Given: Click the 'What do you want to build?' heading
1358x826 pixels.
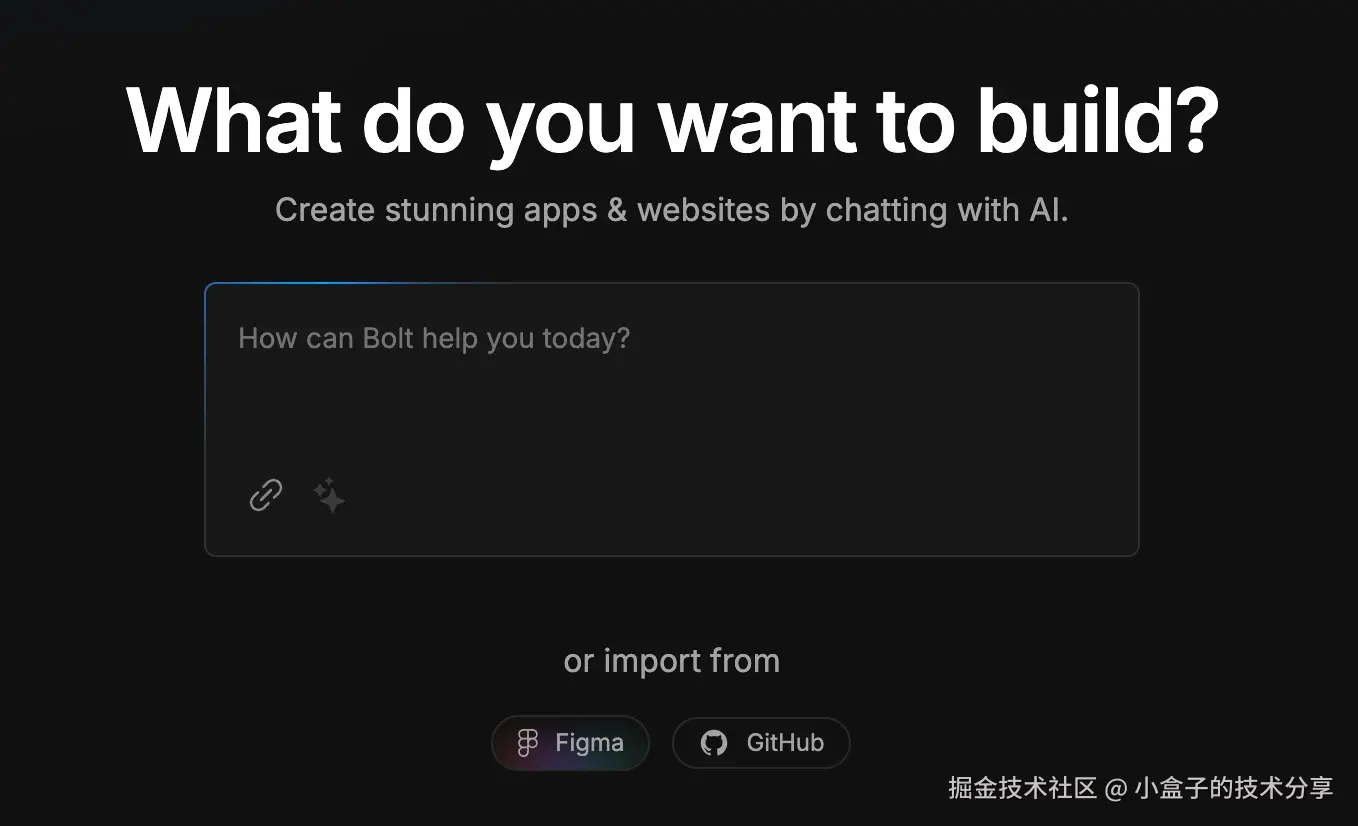Looking at the screenshot, I should (x=672, y=120).
